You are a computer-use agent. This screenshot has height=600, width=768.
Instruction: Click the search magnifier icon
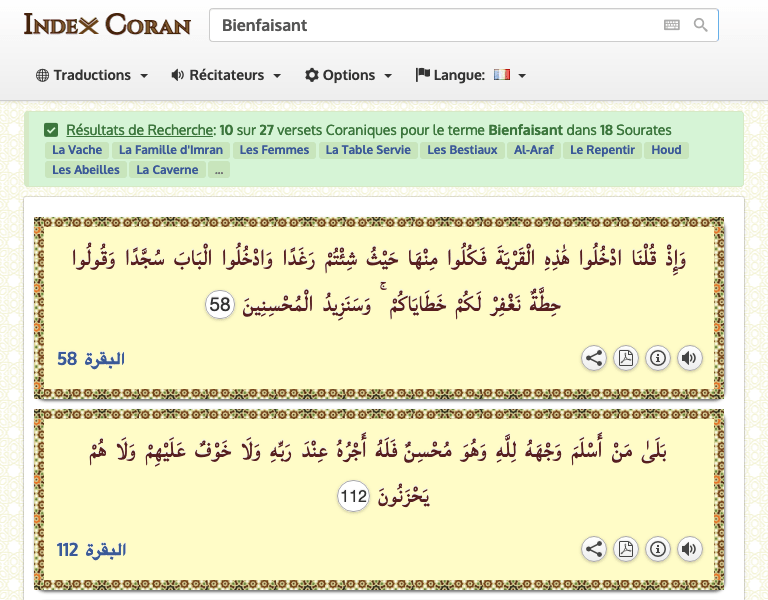point(701,25)
